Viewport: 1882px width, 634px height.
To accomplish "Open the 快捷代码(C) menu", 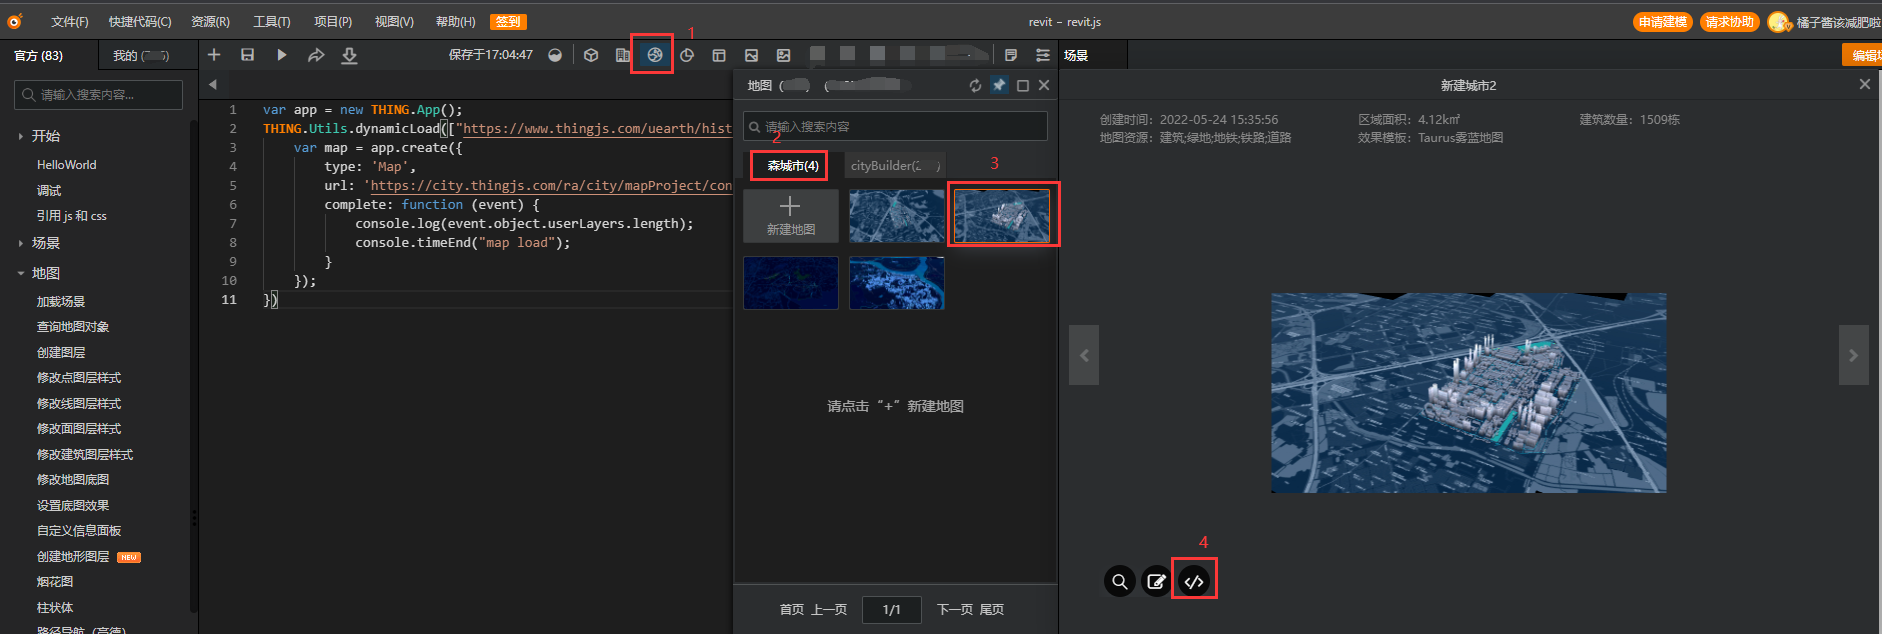I will tap(140, 22).
